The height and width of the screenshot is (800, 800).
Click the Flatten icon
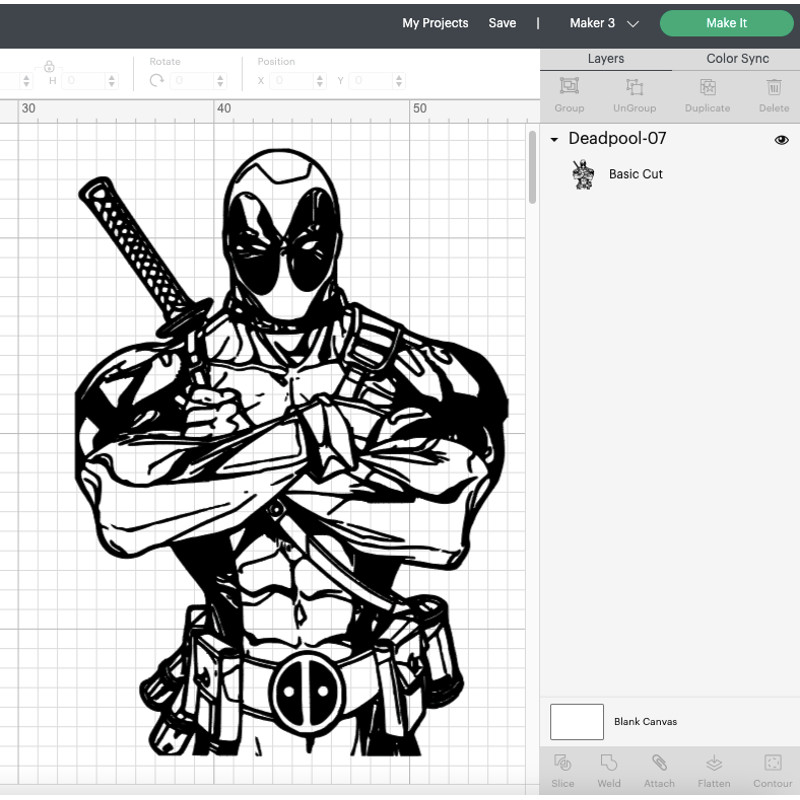tap(714, 763)
